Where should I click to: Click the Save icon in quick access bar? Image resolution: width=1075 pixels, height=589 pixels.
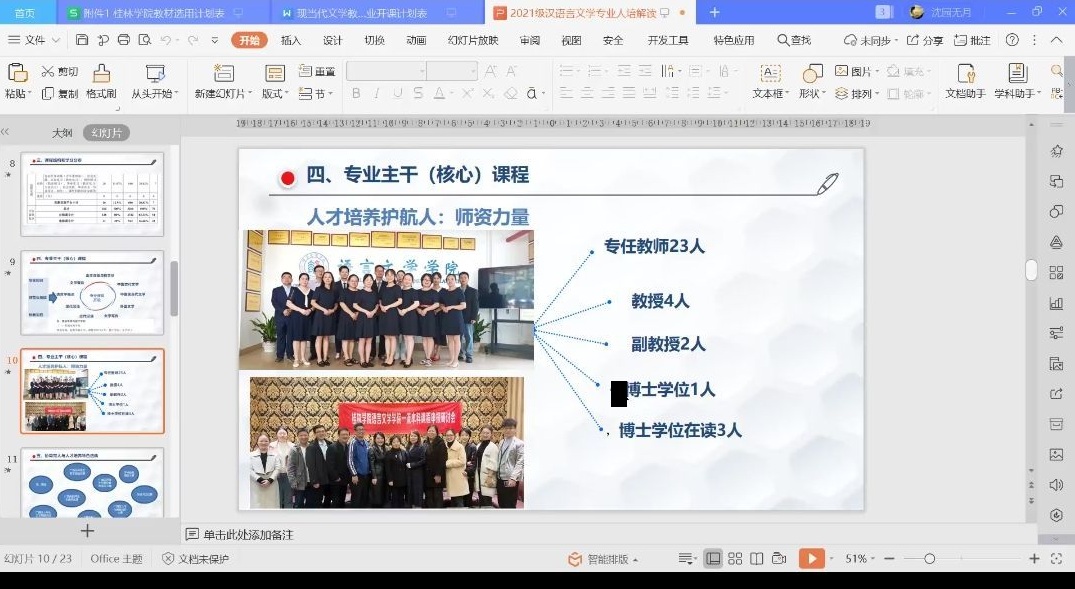coord(81,40)
